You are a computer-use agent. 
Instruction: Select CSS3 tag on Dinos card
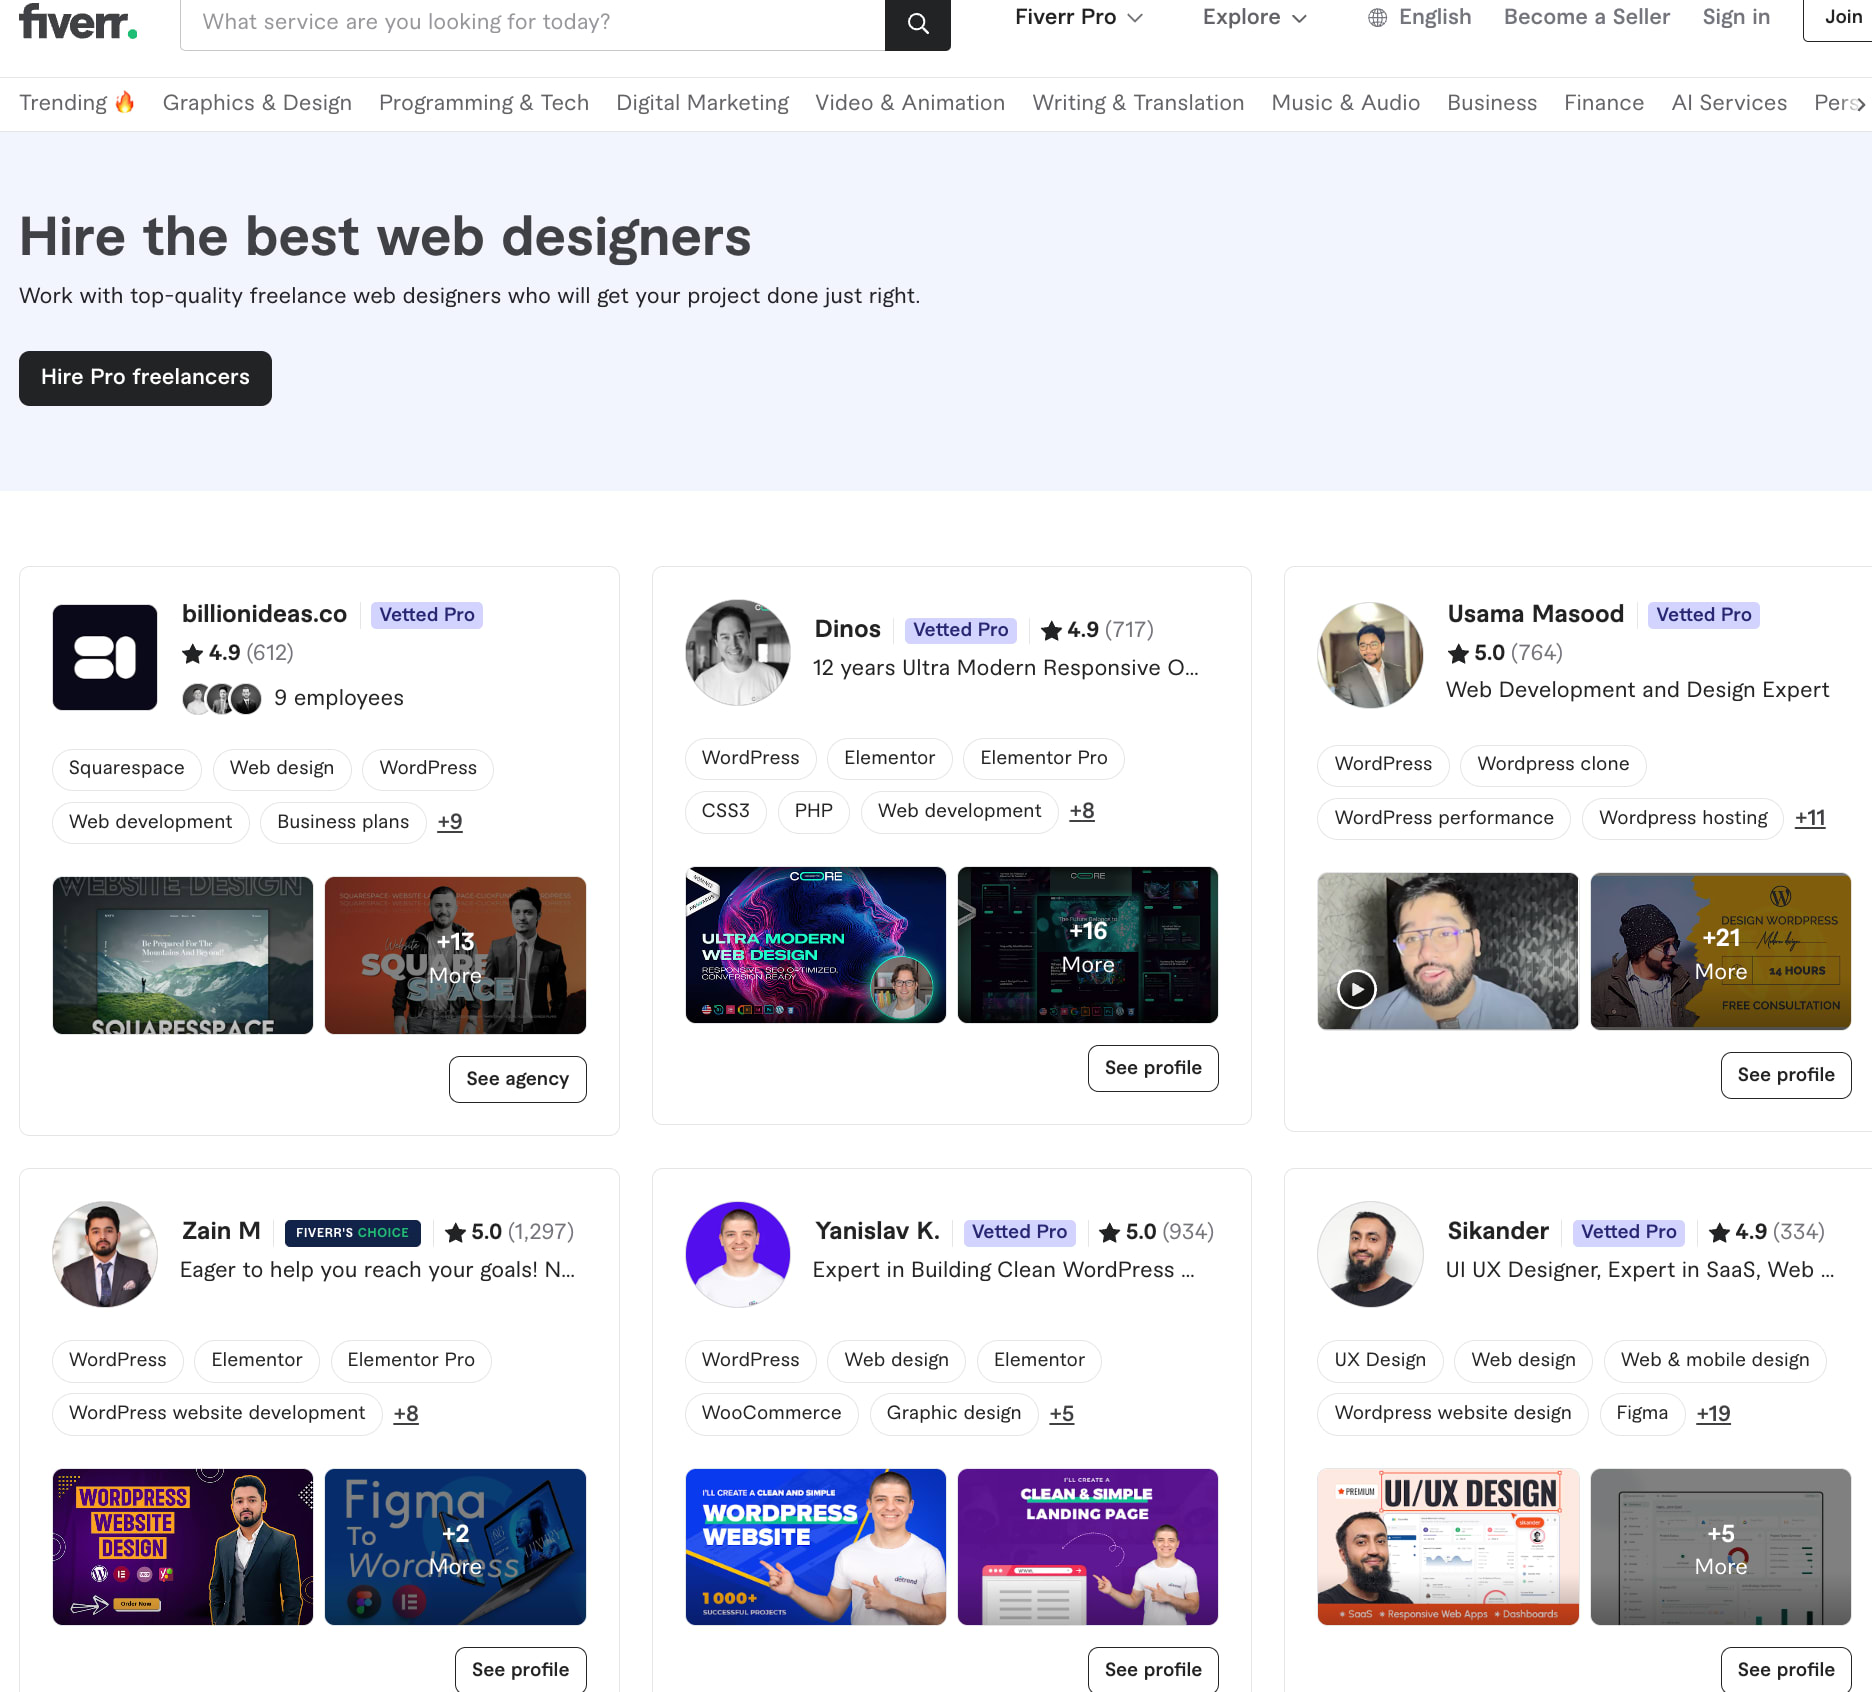point(726,811)
